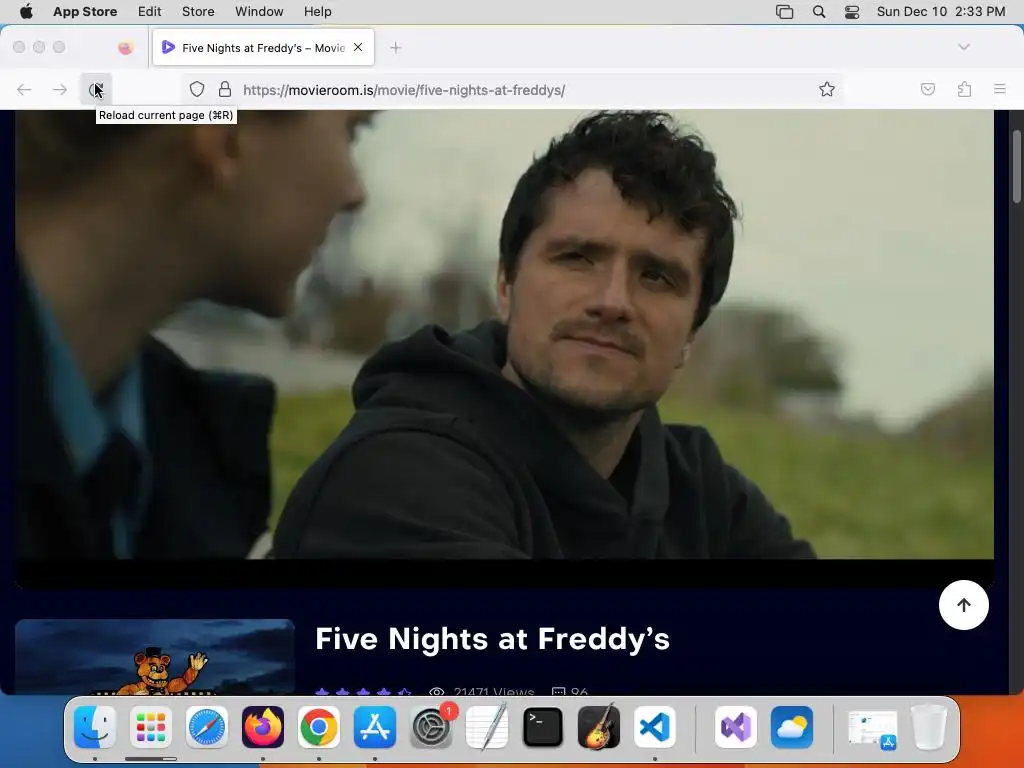Click the Five Nights at Freddy's movie heading

[492, 639]
